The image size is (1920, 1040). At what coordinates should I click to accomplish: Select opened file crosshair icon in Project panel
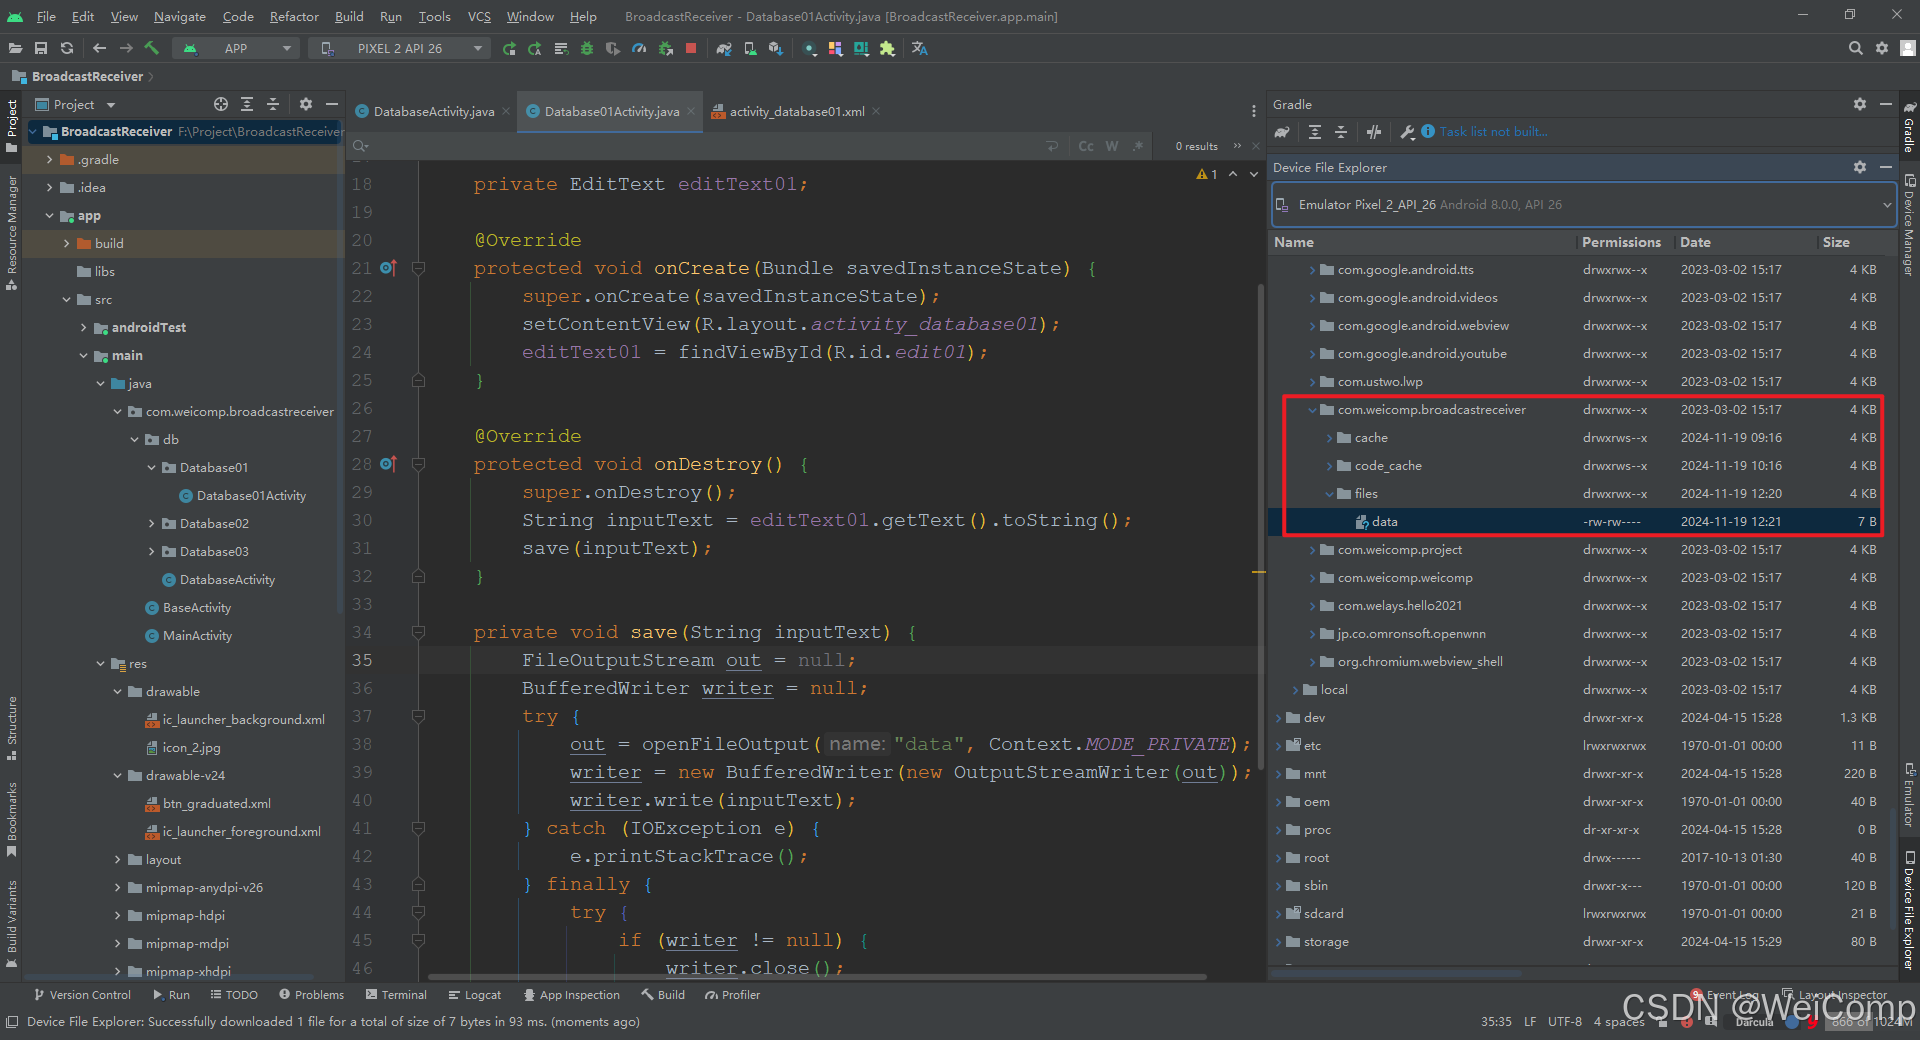[x=221, y=104]
